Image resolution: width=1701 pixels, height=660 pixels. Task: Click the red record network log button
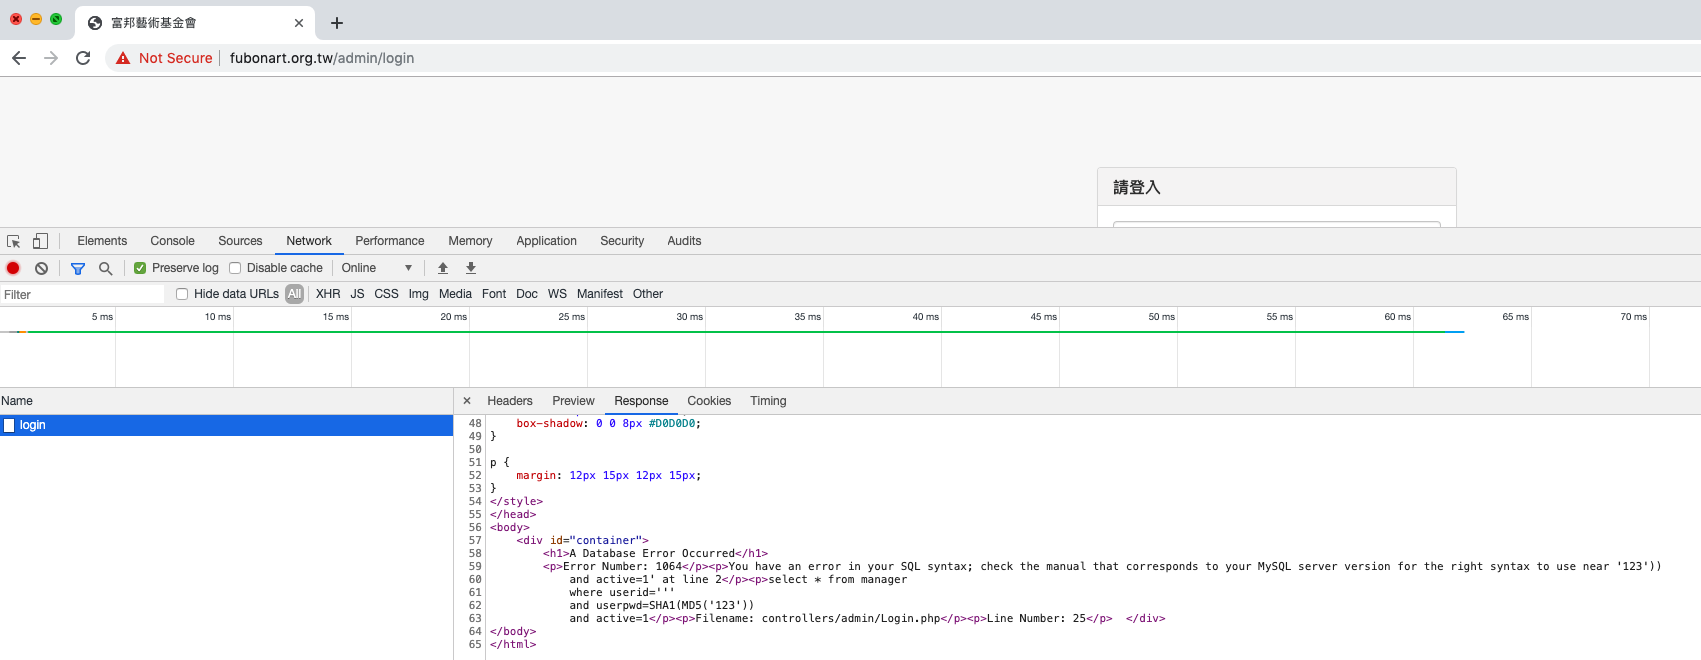pos(13,268)
